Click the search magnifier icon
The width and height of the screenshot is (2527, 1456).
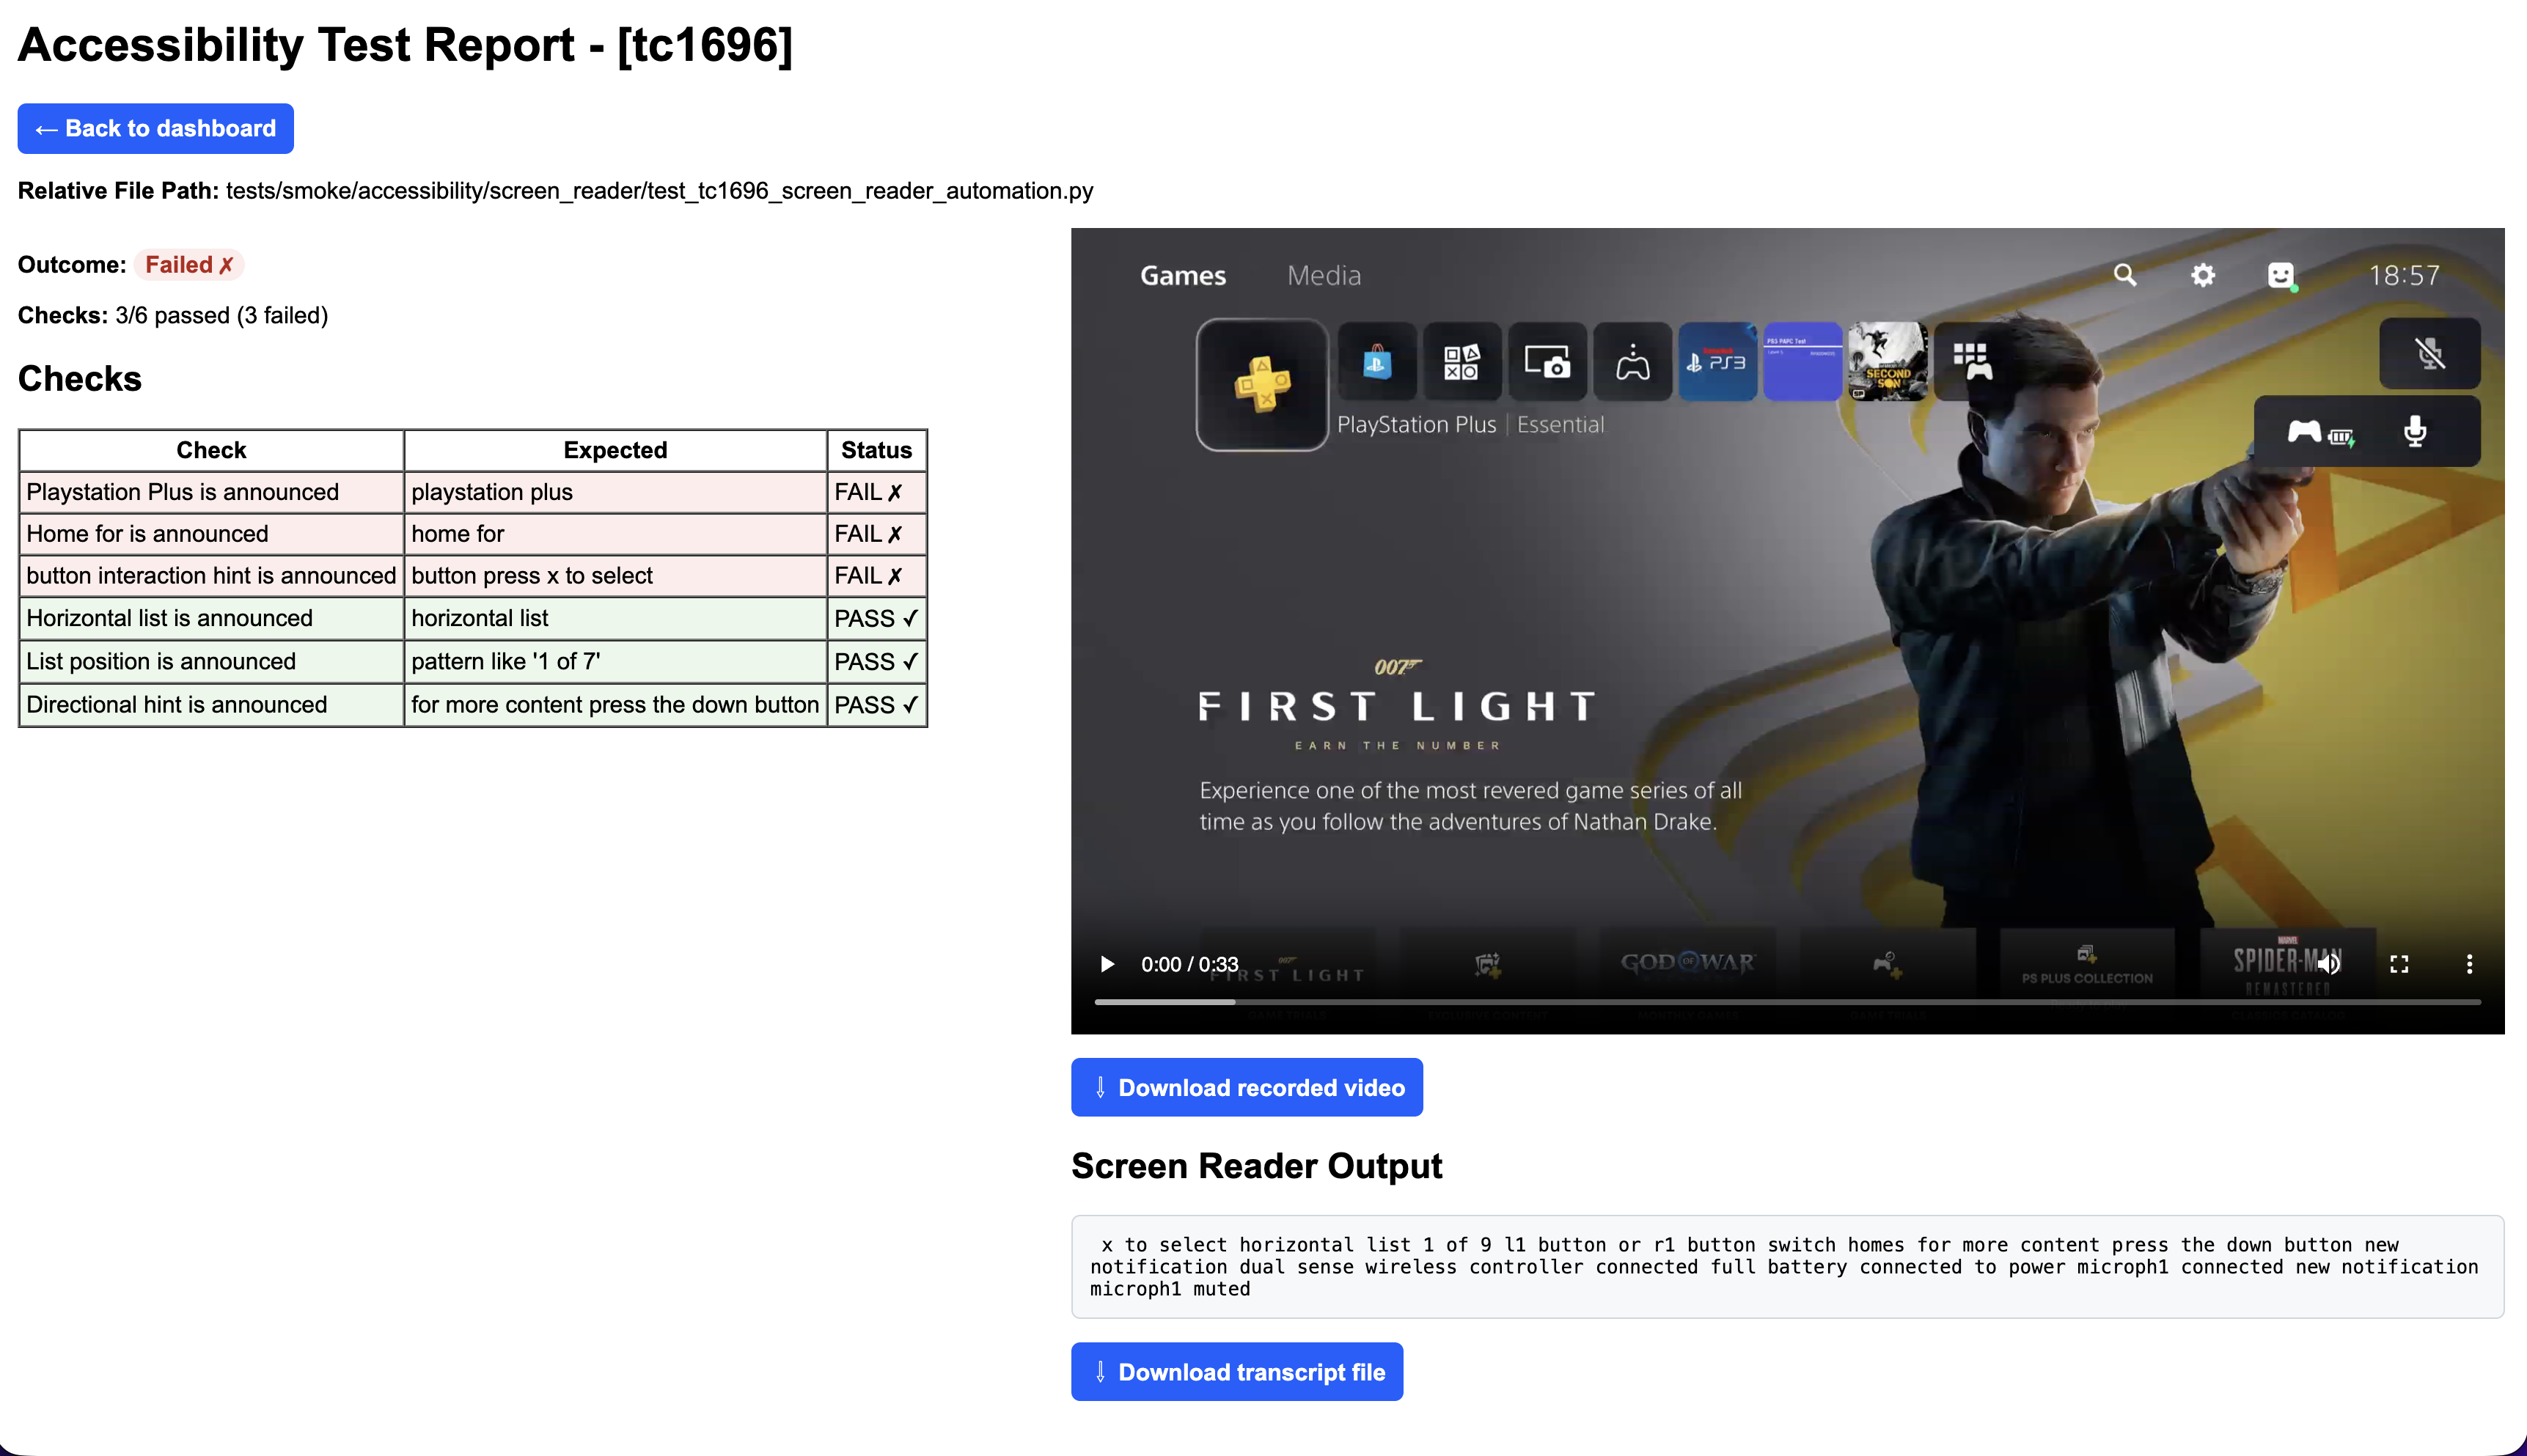pos(2124,275)
